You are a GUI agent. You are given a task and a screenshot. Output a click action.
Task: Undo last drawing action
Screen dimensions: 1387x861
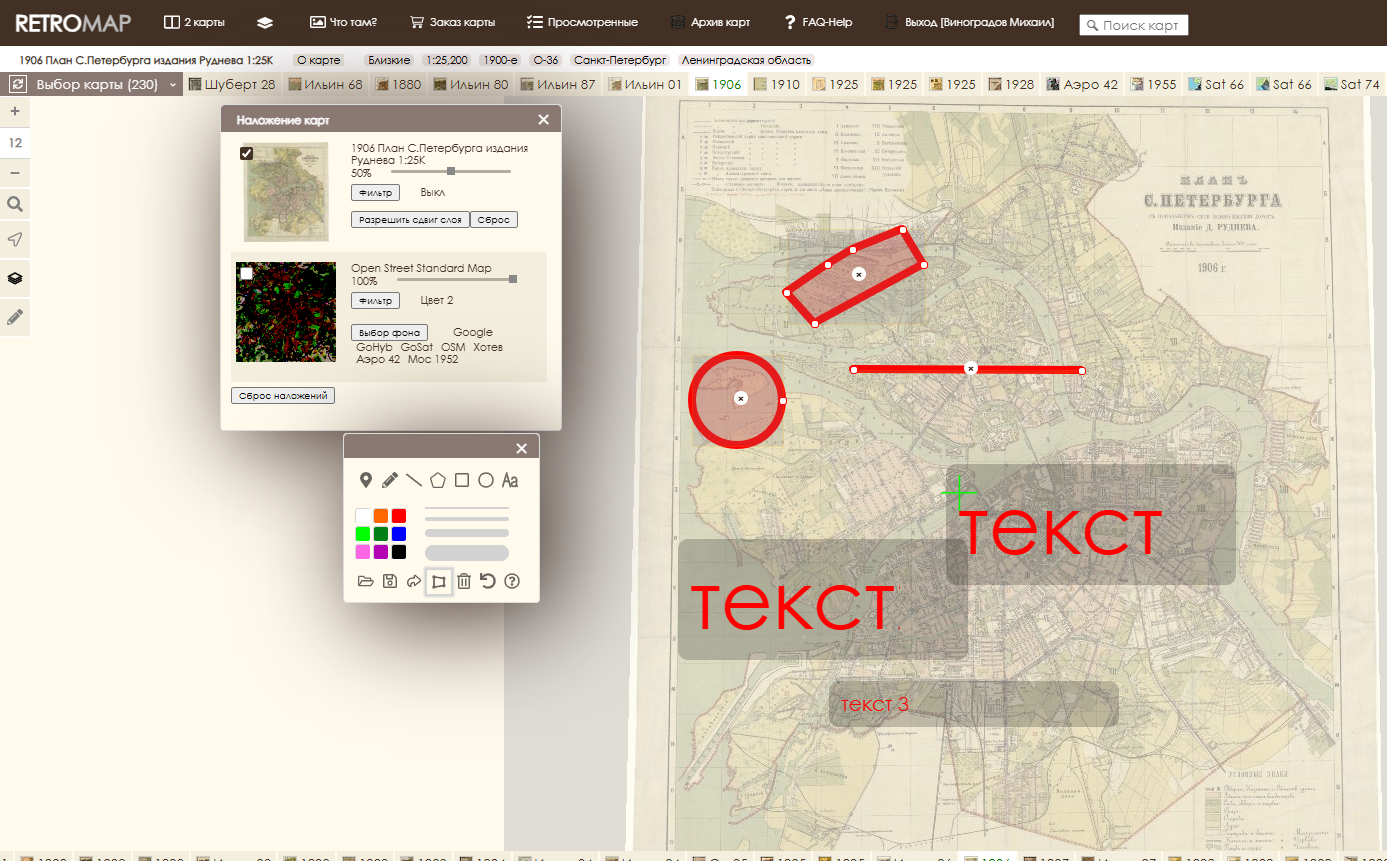tap(488, 582)
